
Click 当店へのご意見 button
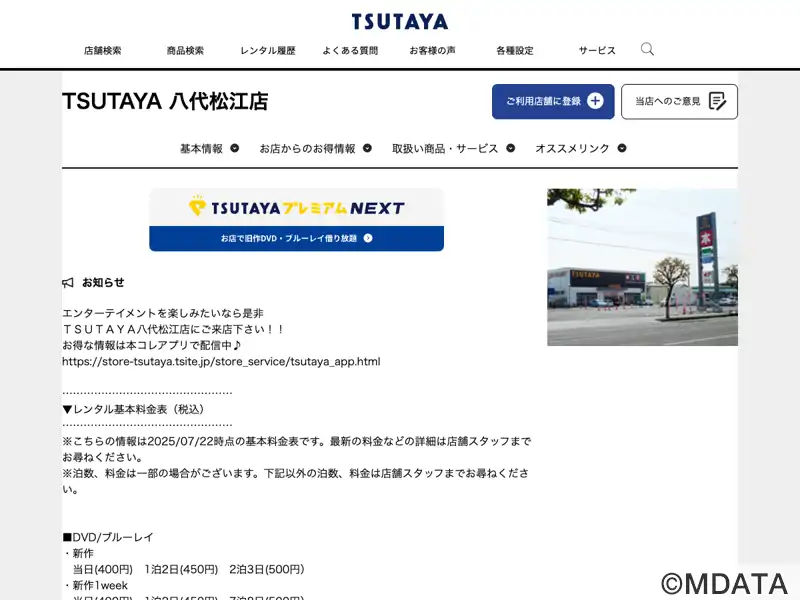680,102
